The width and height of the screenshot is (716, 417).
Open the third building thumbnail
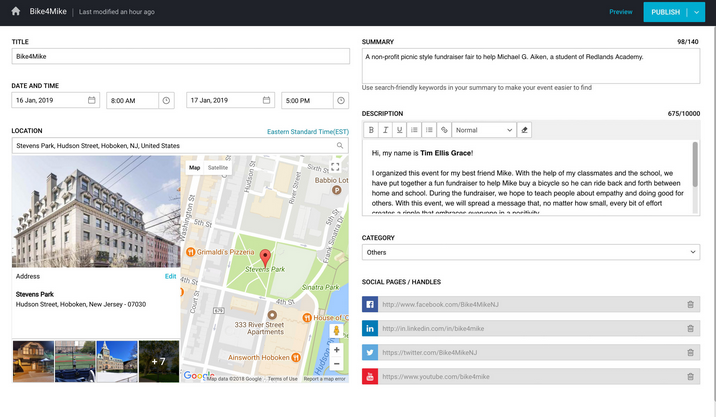coord(117,361)
